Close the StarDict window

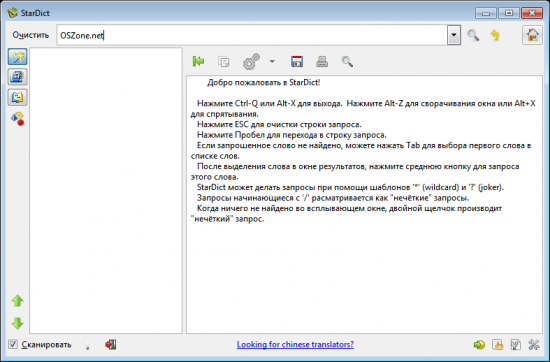pyautogui.click(x=532, y=13)
